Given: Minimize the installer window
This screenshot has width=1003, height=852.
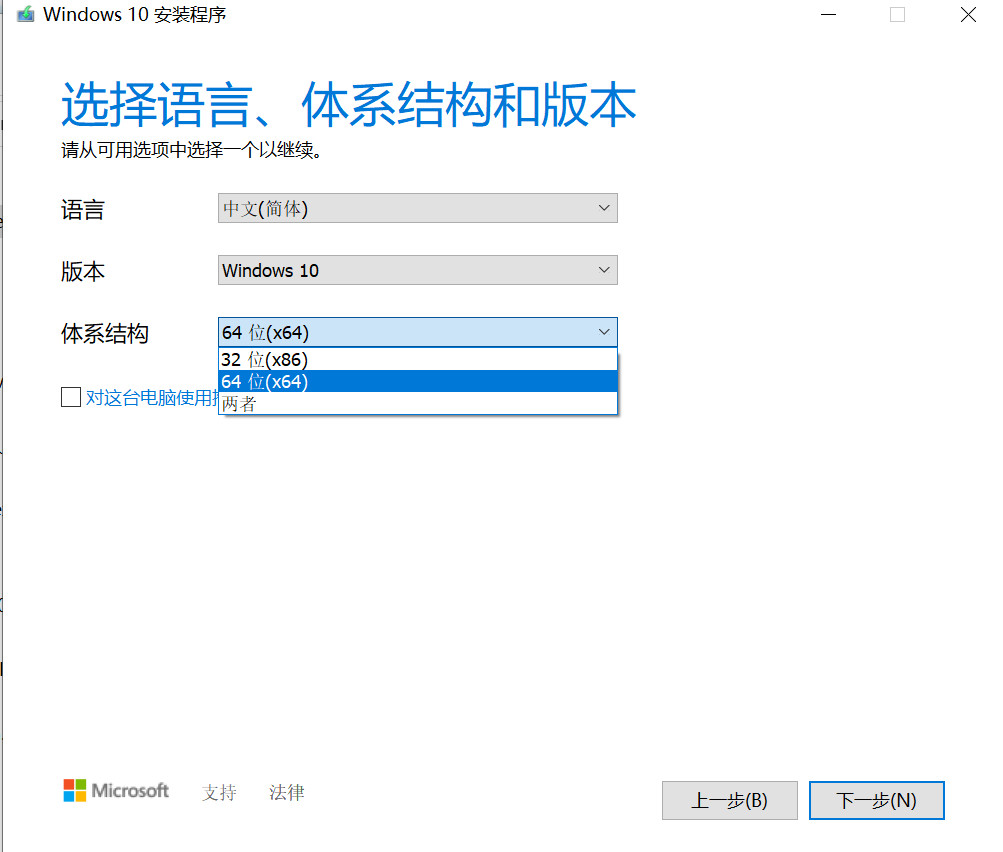Looking at the screenshot, I should 828,15.
